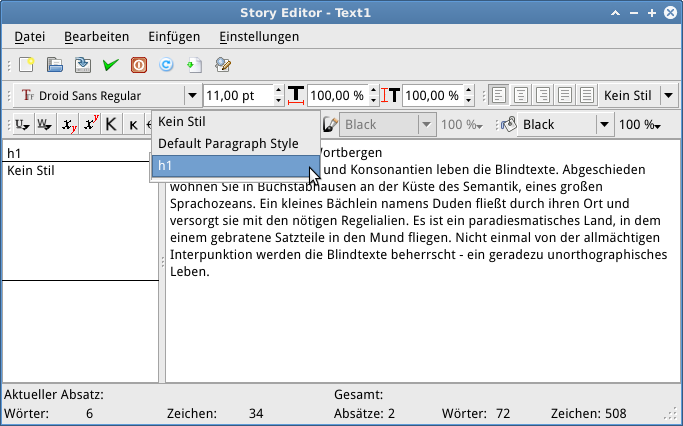Expand the Kein Stil paragraph style dropdown
The width and height of the screenshot is (683, 426).
(x=668, y=96)
